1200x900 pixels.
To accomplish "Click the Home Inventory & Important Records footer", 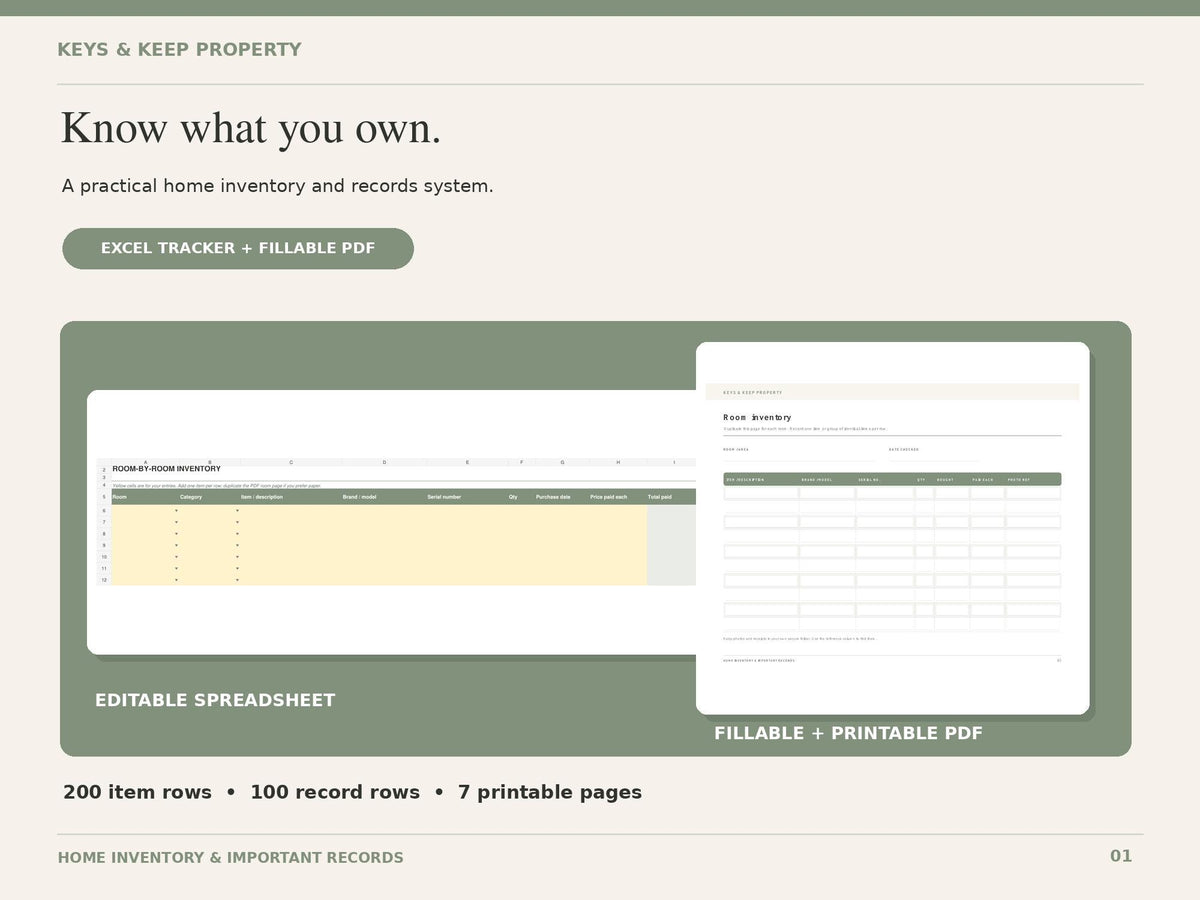I will click(x=231, y=858).
